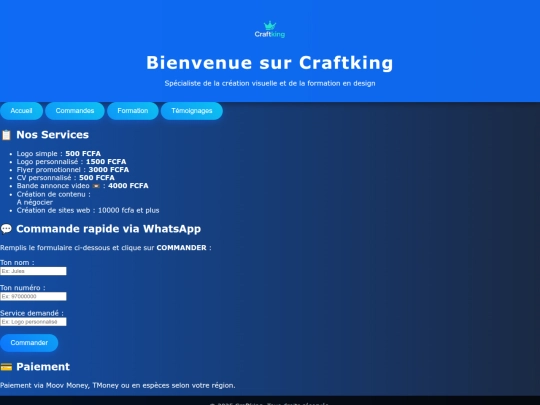Click the Paiement via Moov Money sentence

tap(118, 385)
